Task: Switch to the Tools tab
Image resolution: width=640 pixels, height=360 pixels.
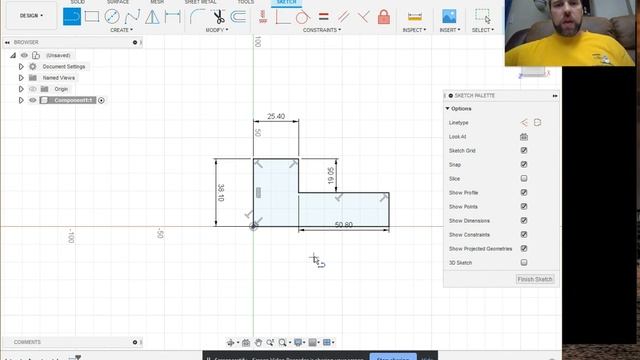Action: 246,2
